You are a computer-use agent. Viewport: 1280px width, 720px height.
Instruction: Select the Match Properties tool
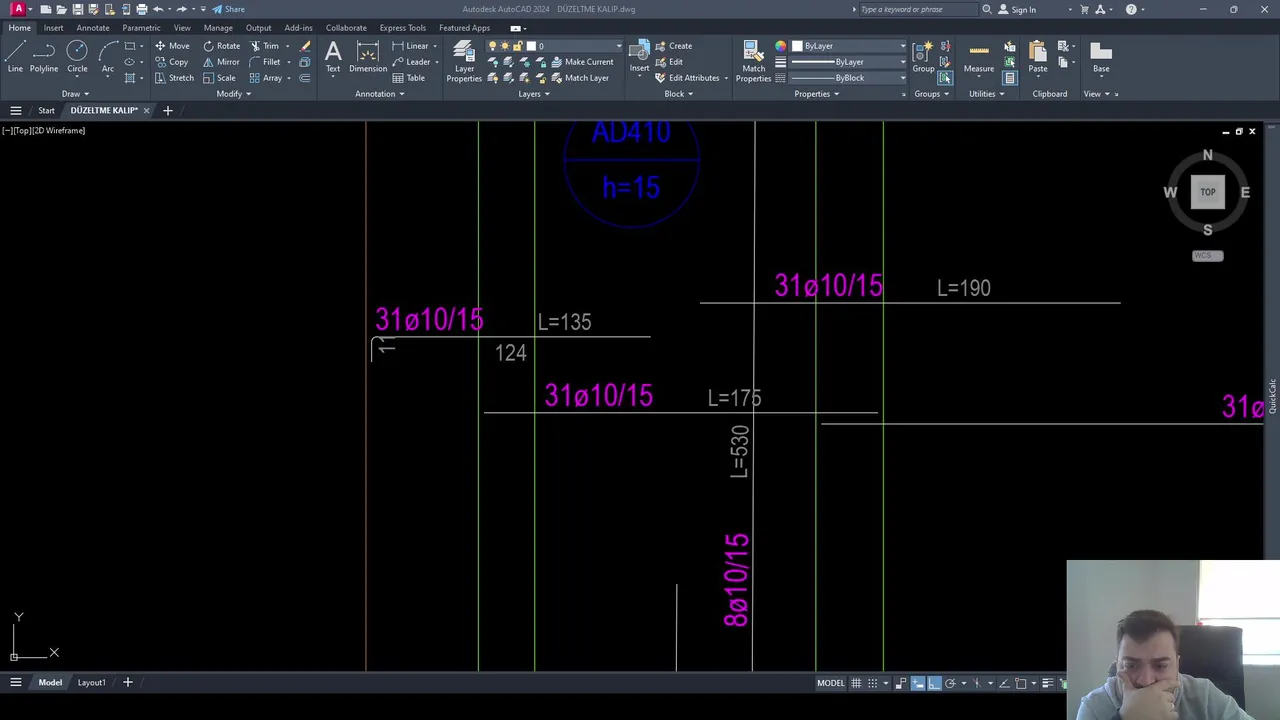click(753, 62)
